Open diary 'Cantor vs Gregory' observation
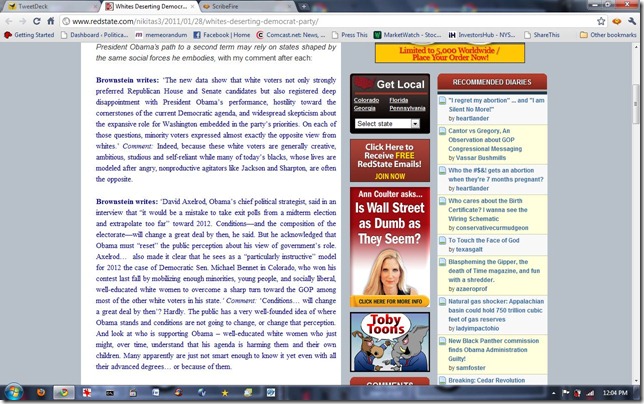The image size is (644, 404). tap(485, 140)
